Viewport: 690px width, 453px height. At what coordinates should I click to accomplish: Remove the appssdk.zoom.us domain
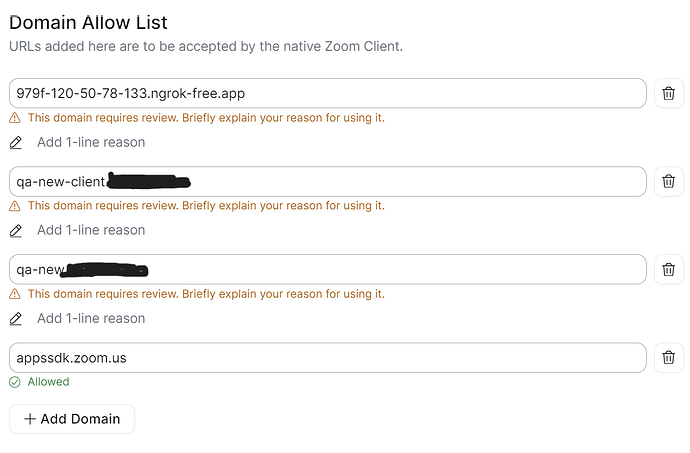tap(668, 358)
